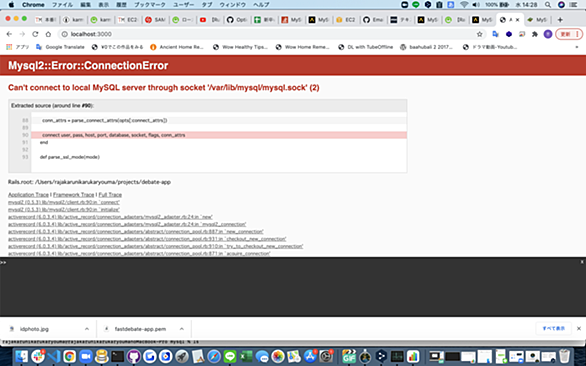Screen dimensions: 586x366
Task: Open the アプリ apps bookmark
Action: pyautogui.click(x=18, y=47)
